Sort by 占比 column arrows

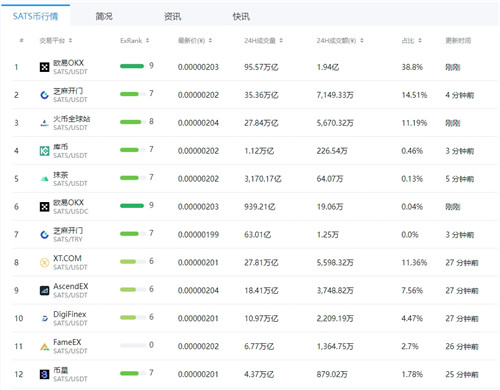tap(420, 40)
